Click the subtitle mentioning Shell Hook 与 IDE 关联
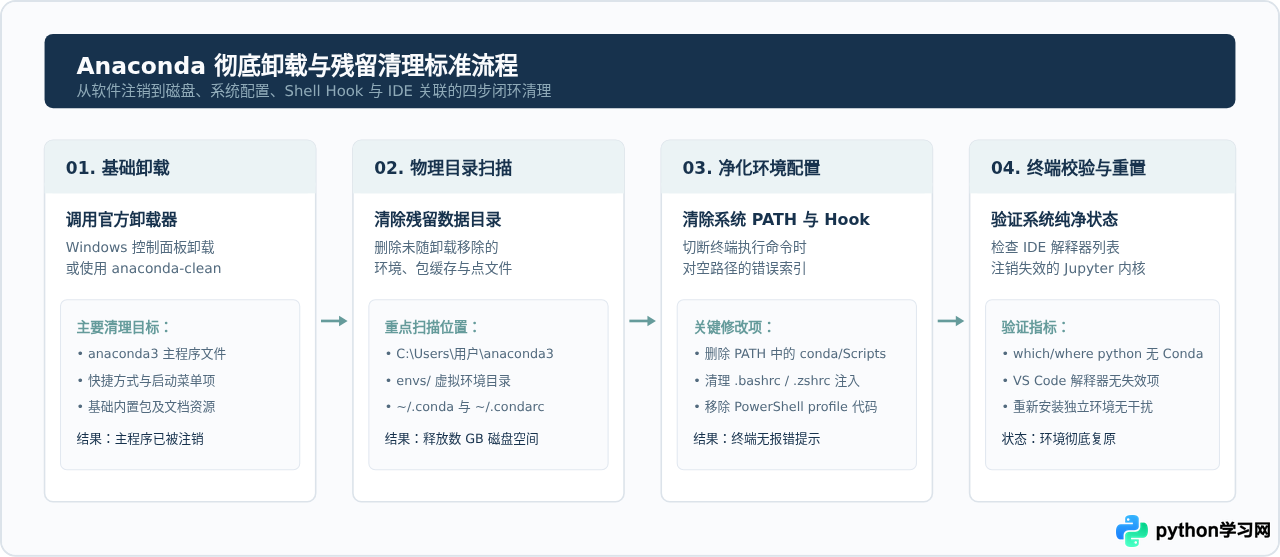The image size is (1280, 557). click(x=314, y=91)
